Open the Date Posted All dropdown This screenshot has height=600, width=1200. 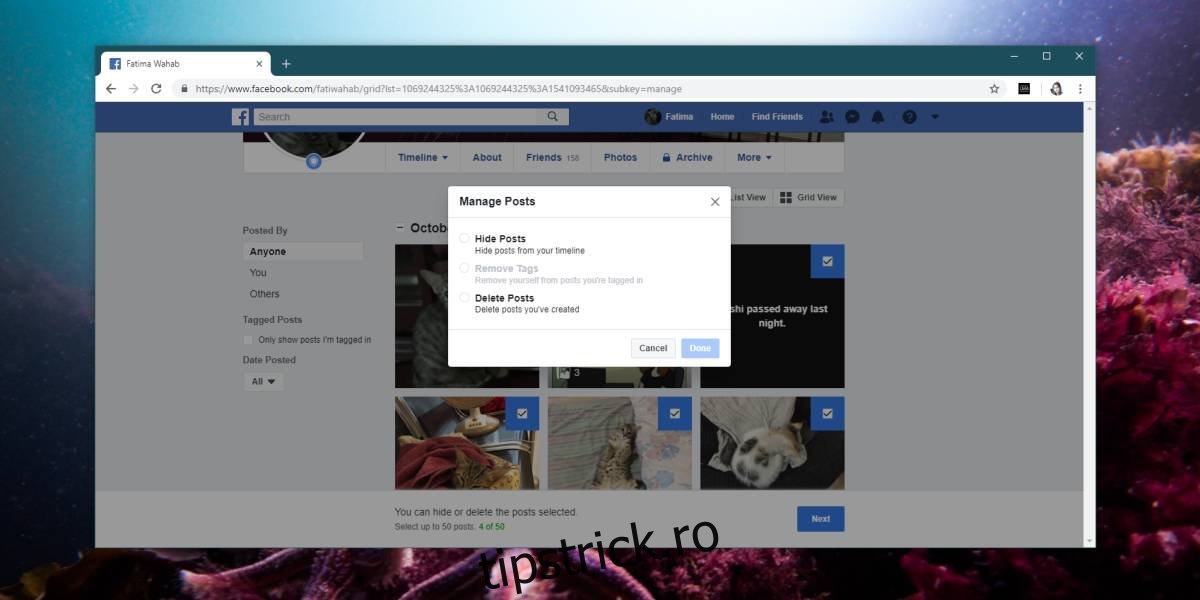coord(264,381)
